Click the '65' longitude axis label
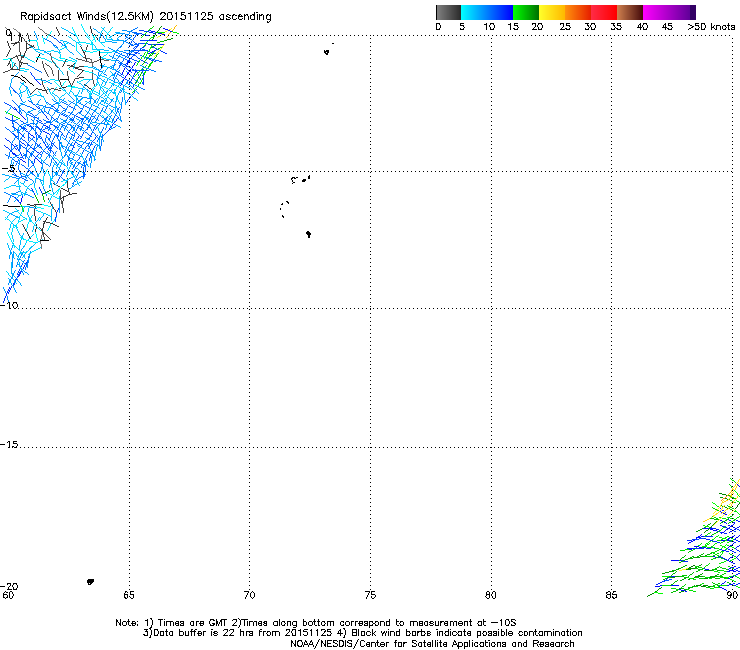 [x=129, y=595]
